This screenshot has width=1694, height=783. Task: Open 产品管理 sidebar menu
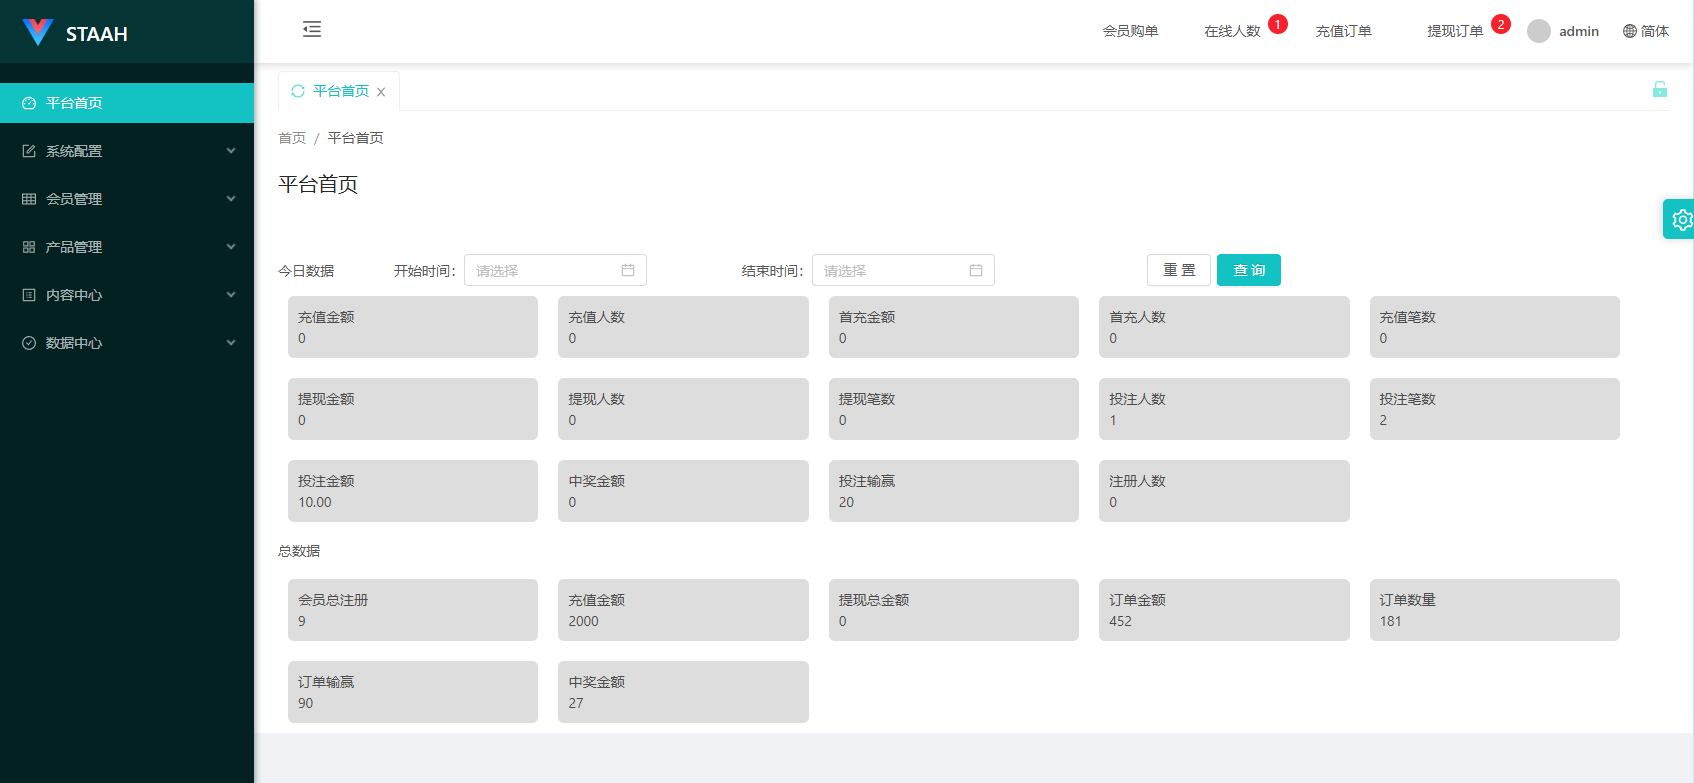pyautogui.click(x=127, y=247)
